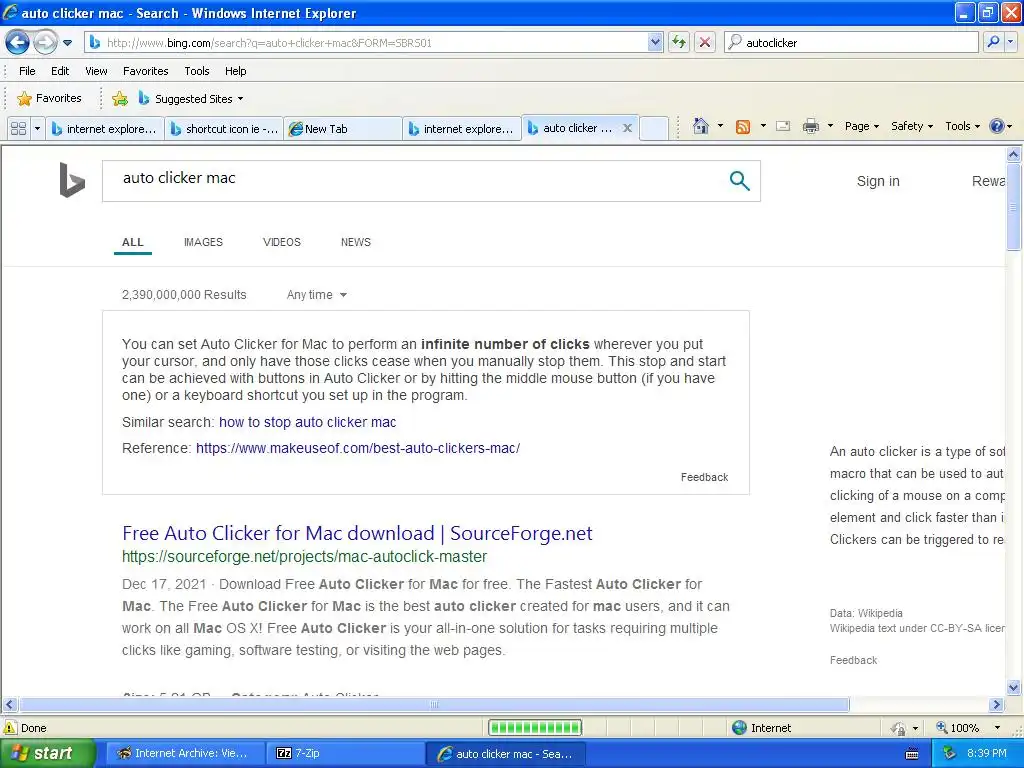Image resolution: width=1024 pixels, height=768 pixels.
Task: Run browser search with magnifier button
Action: 993,42
